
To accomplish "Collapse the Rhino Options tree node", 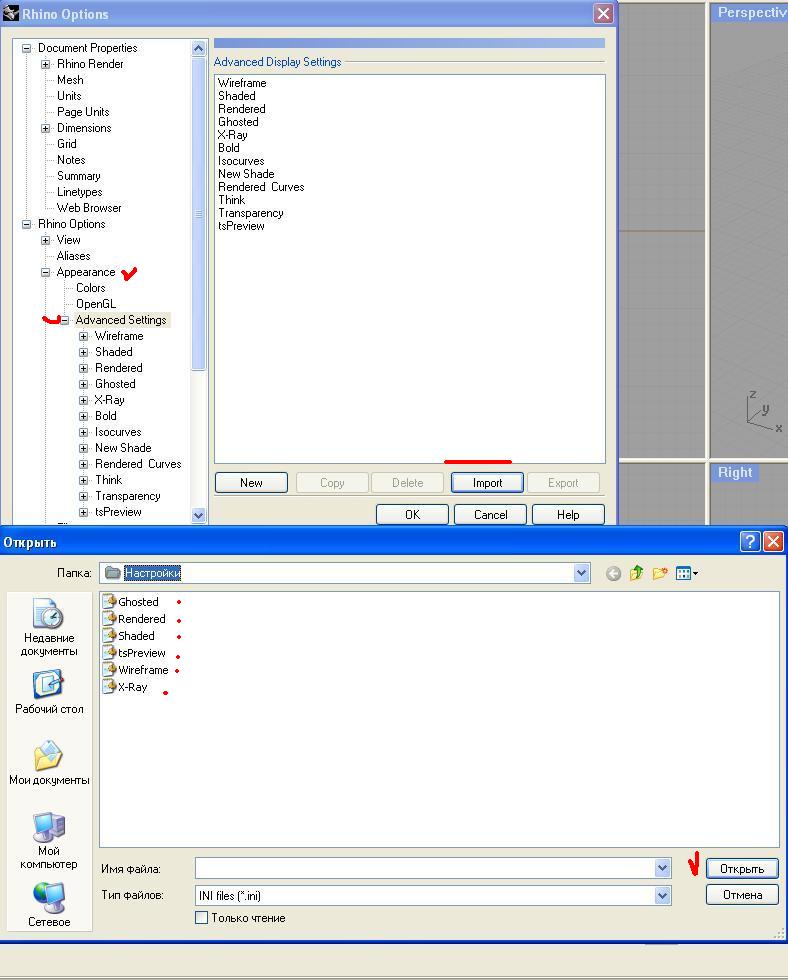I will 26,224.
